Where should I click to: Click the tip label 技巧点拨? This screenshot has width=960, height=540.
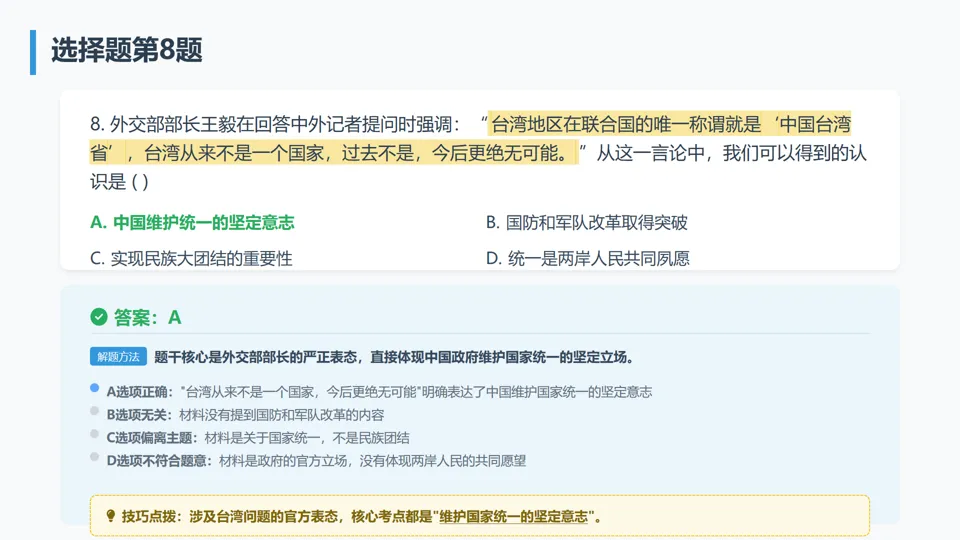pyautogui.click(x=148, y=517)
